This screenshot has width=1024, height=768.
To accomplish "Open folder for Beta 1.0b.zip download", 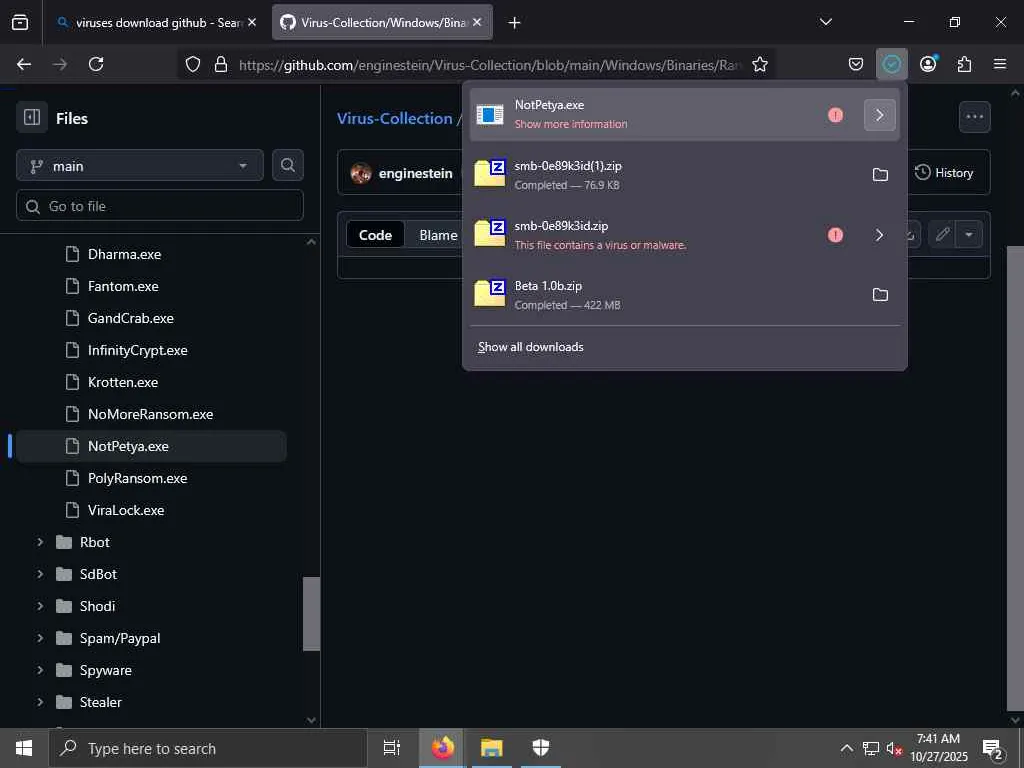I will (880, 295).
